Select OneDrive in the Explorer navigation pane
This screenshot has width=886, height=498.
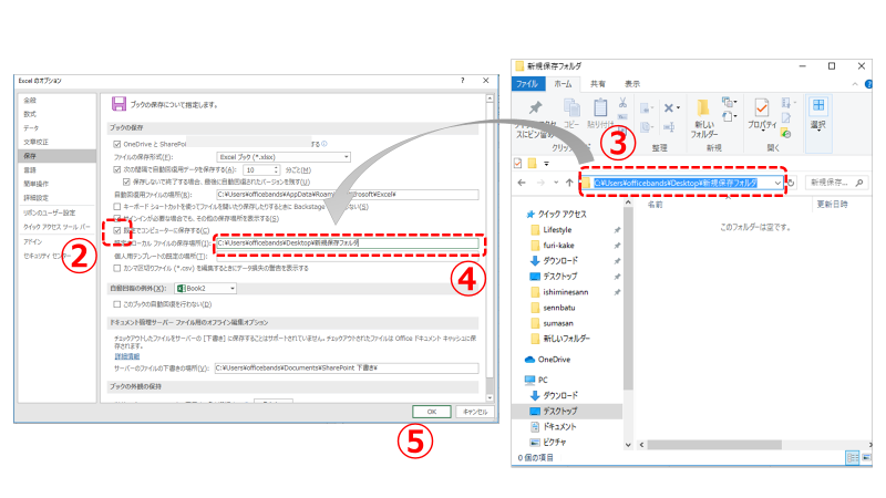(x=548, y=360)
